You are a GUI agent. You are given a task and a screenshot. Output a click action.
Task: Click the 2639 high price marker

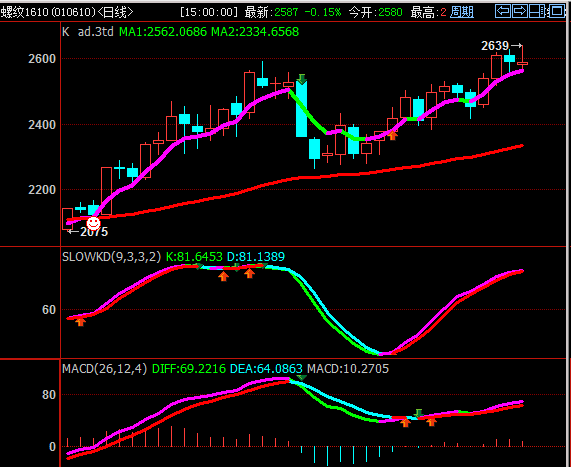(x=495, y=46)
